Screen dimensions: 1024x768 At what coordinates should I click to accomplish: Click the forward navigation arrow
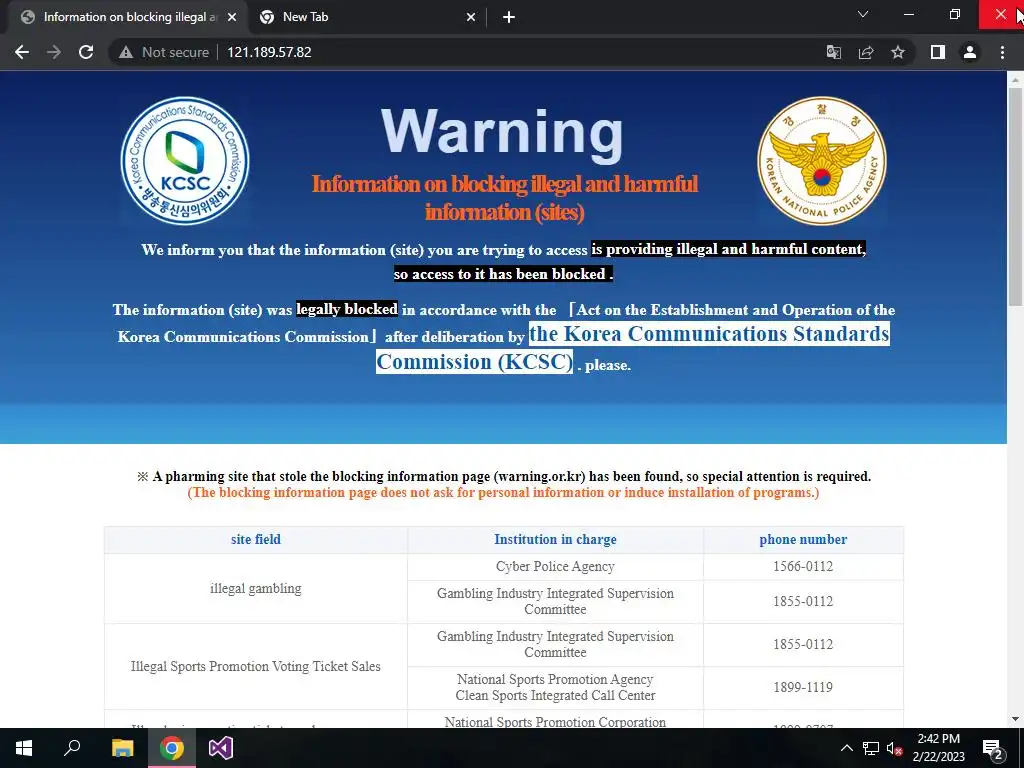54,52
